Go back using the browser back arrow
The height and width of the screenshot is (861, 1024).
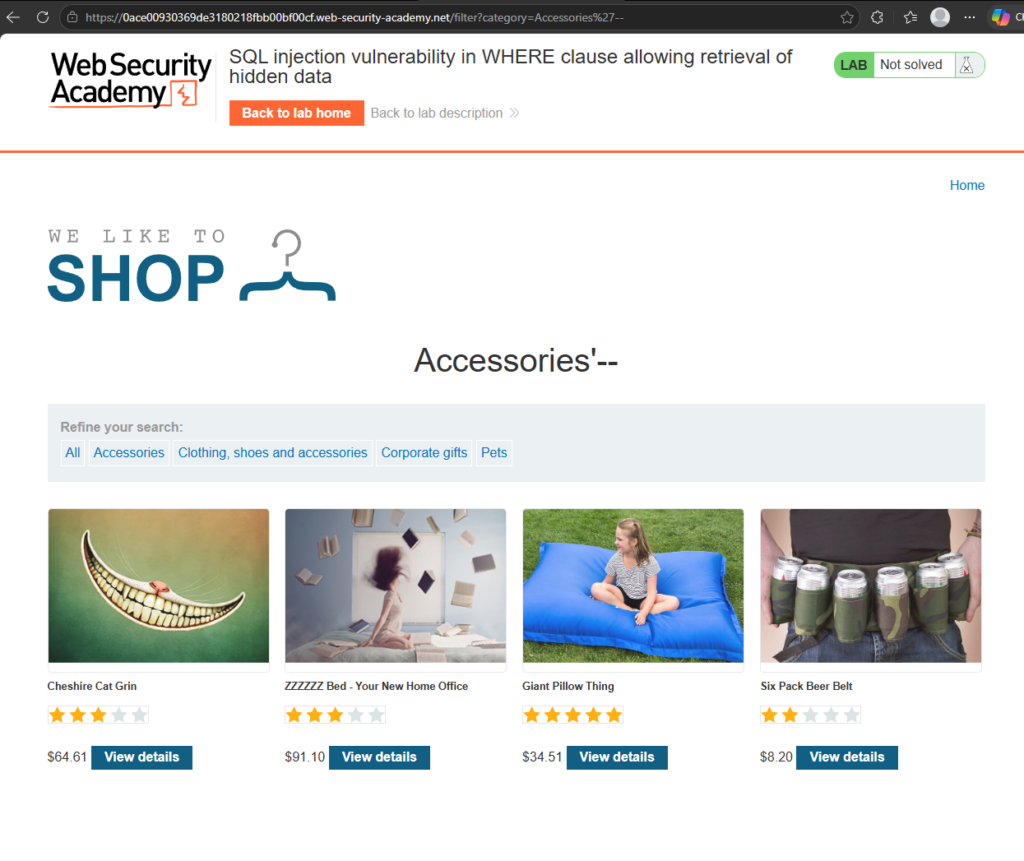(13, 17)
